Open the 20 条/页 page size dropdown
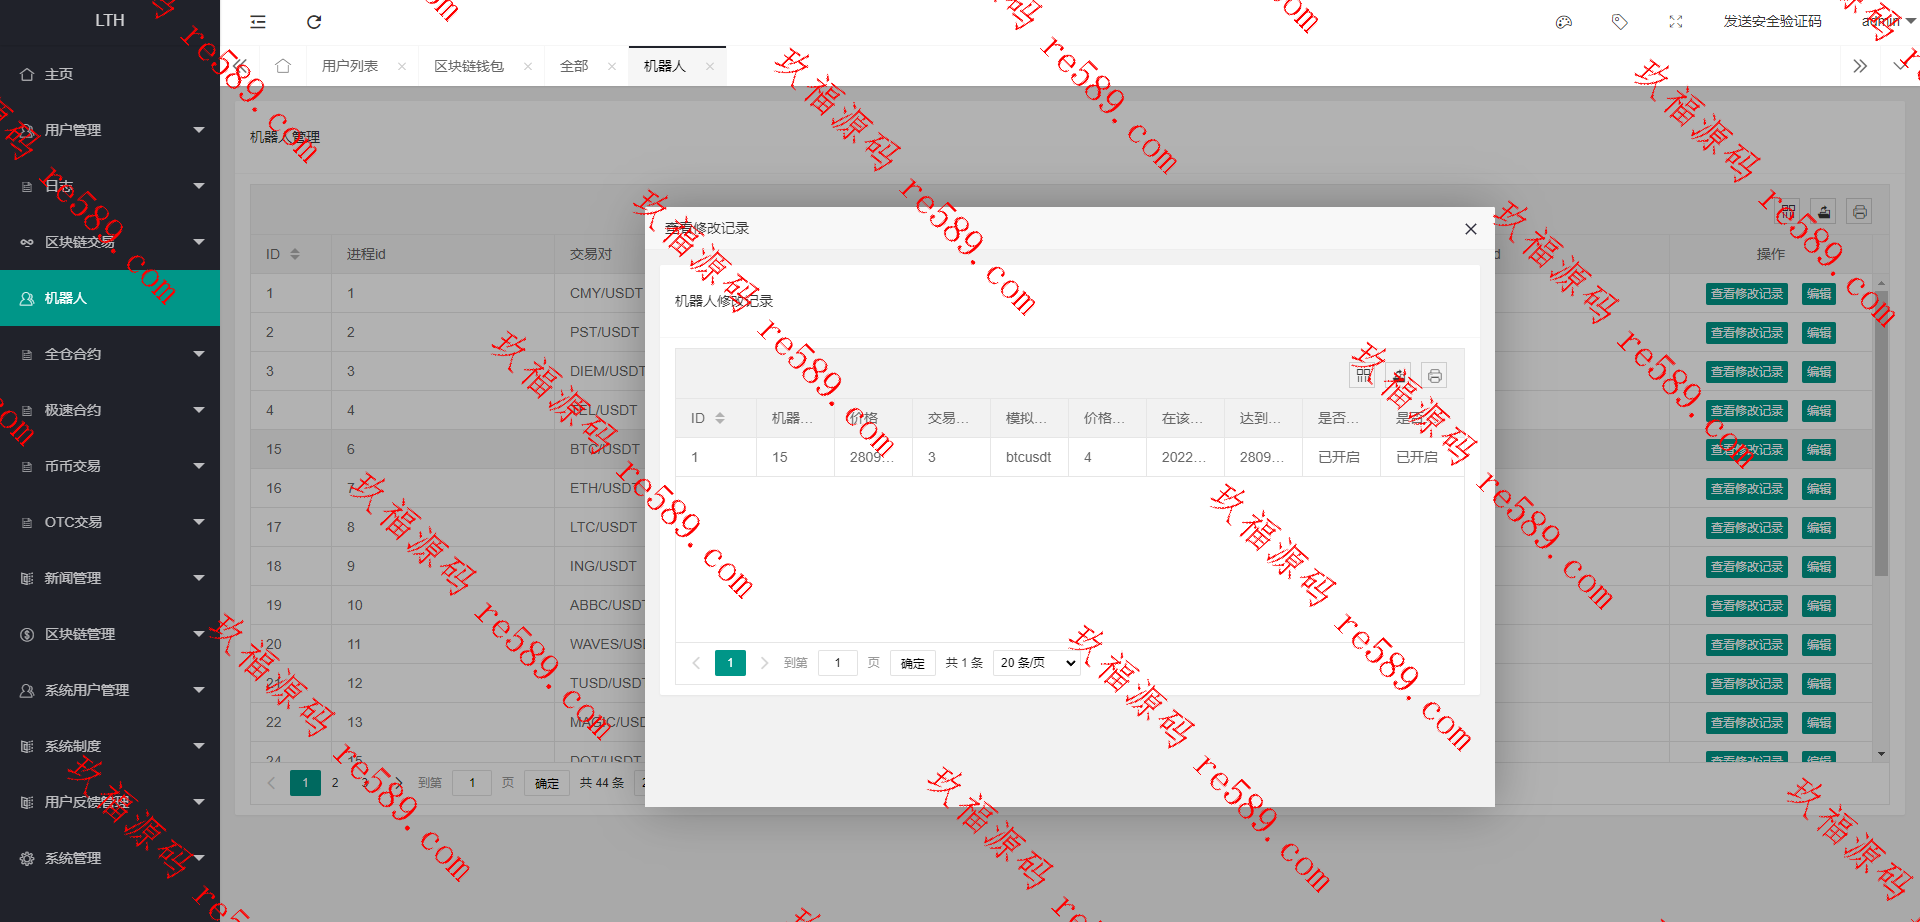Screen dimensions: 1920x922 tap(1037, 663)
